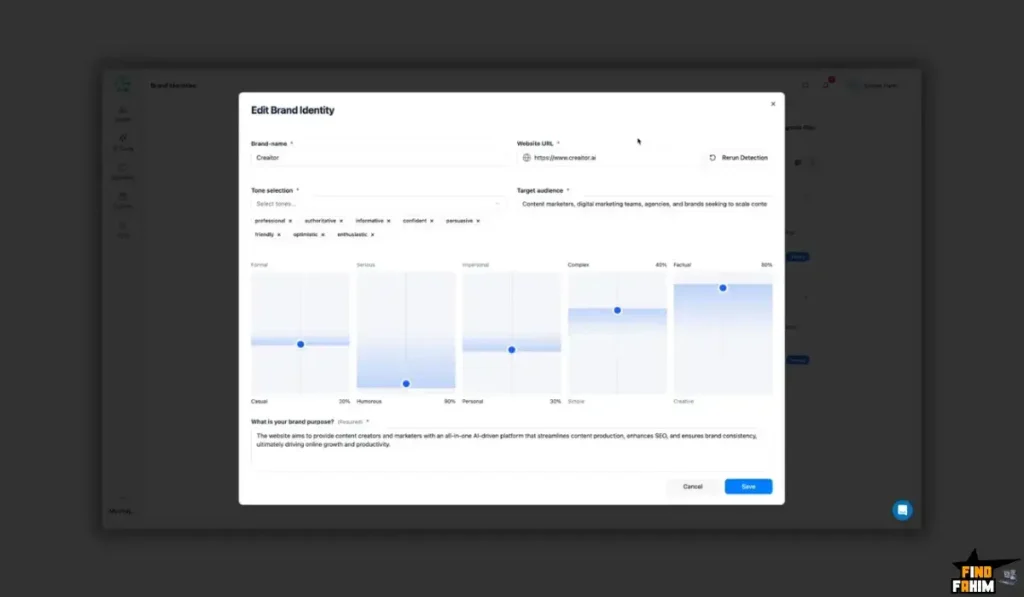Viewport: 1024px width, 597px height.
Task: Click the Complex–Simple slider handle
Action: point(618,309)
